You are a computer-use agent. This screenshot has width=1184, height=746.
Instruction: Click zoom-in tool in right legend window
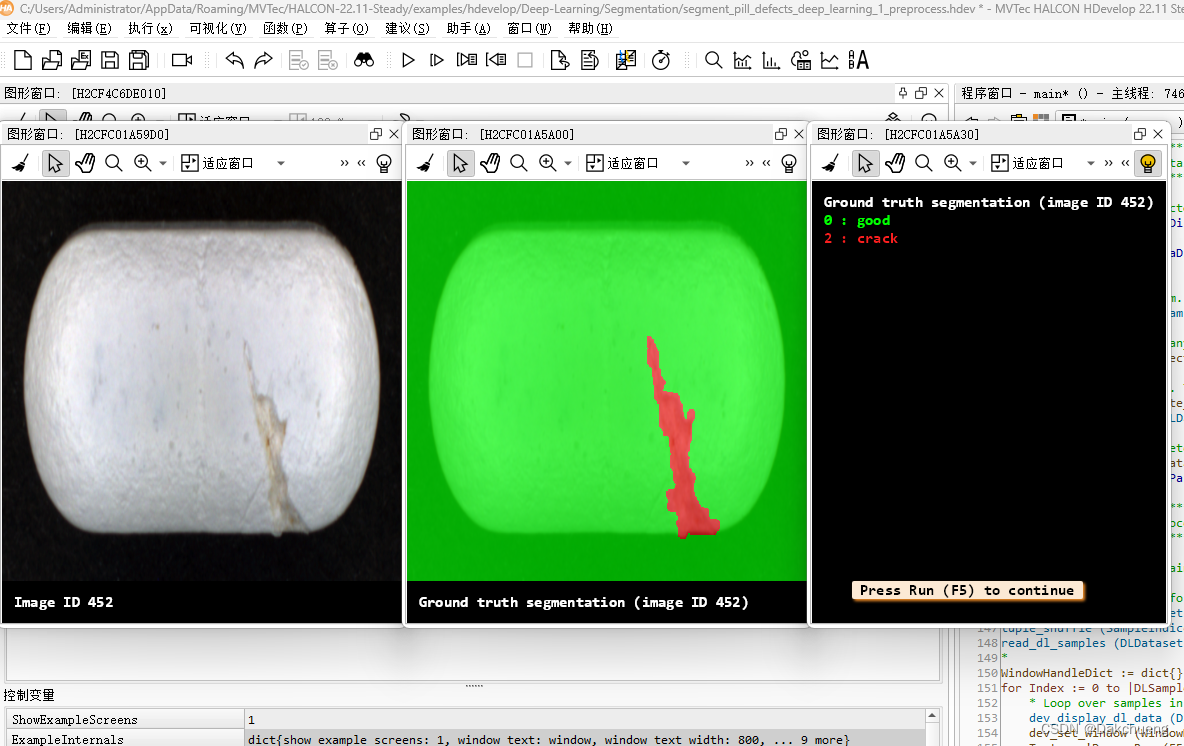point(952,163)
